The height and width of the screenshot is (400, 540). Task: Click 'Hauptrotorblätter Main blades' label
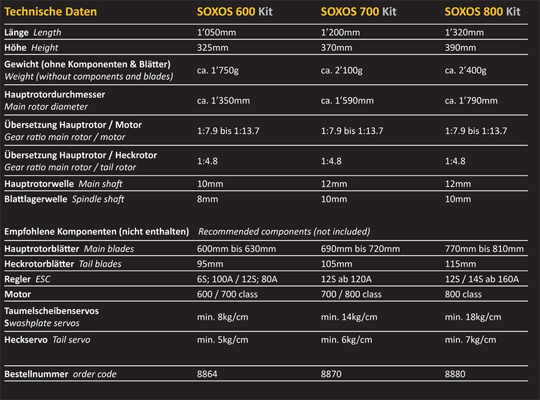69,249
